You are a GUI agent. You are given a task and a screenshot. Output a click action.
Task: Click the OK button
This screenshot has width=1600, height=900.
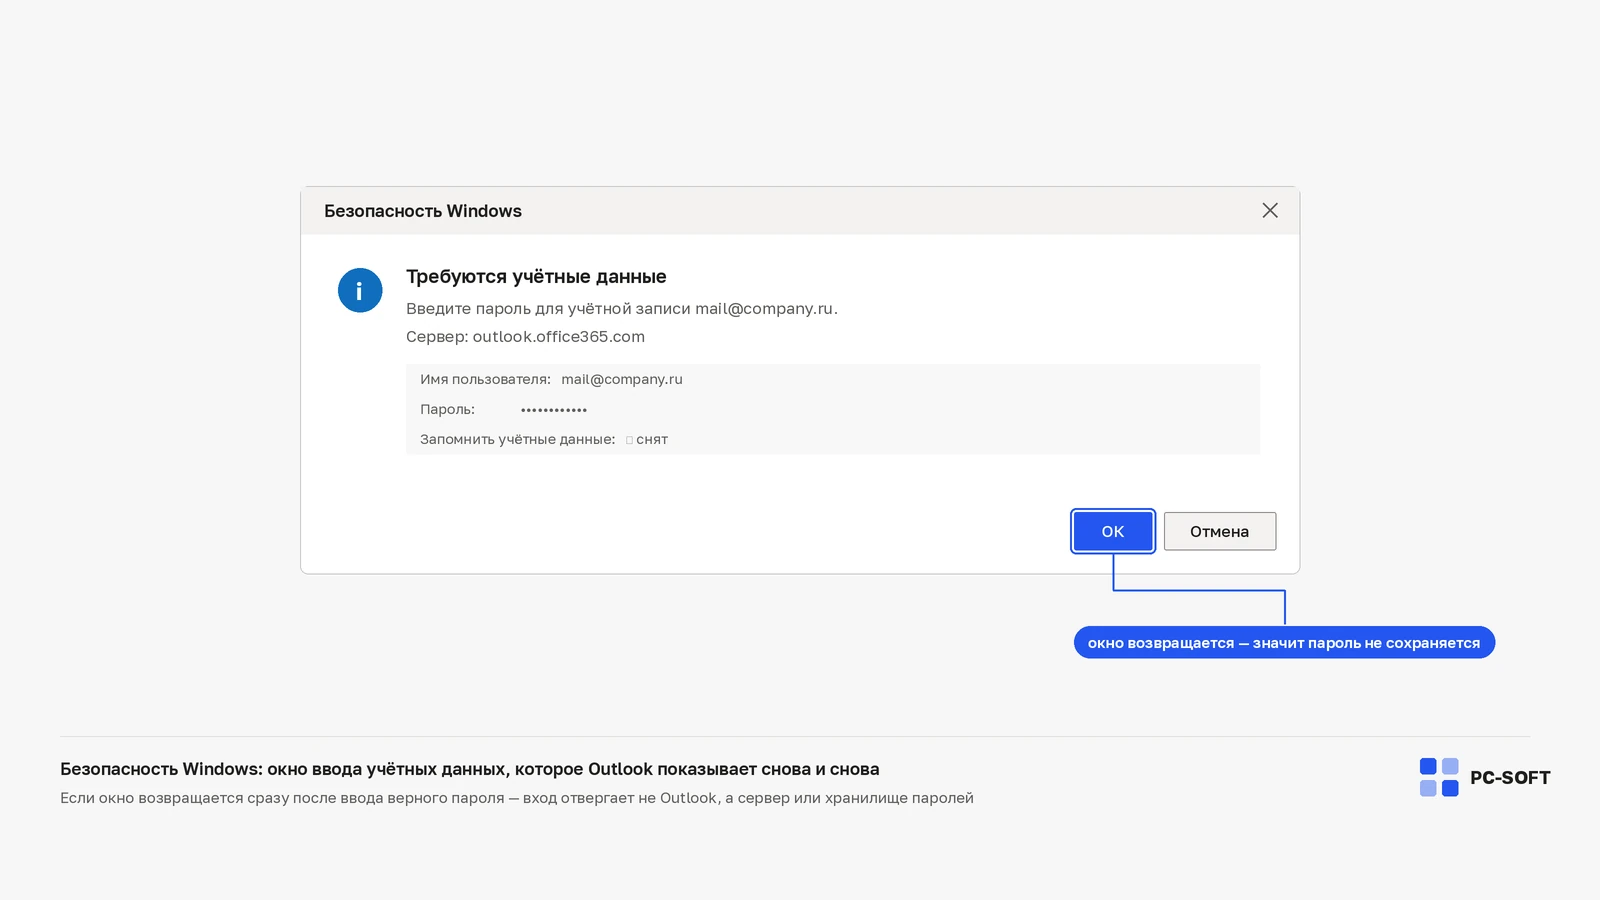1113,531
